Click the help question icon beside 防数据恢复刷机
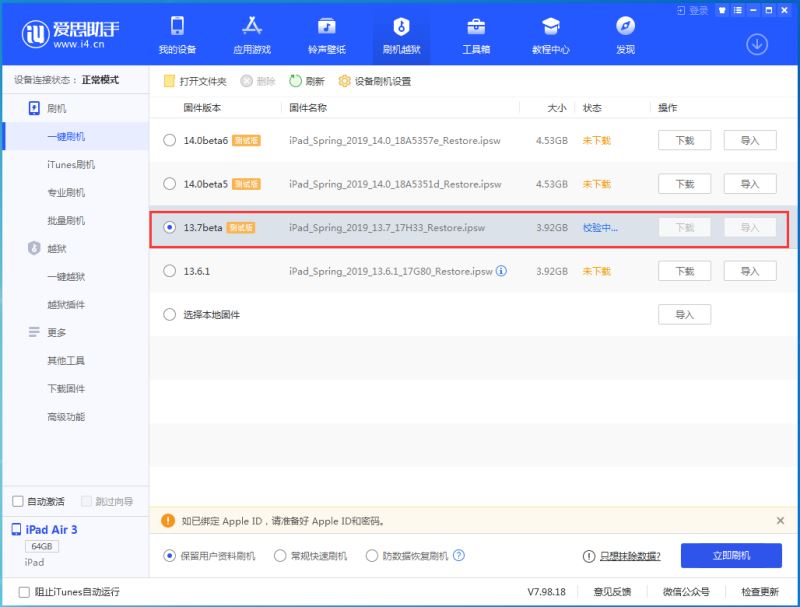 point(459,555)
